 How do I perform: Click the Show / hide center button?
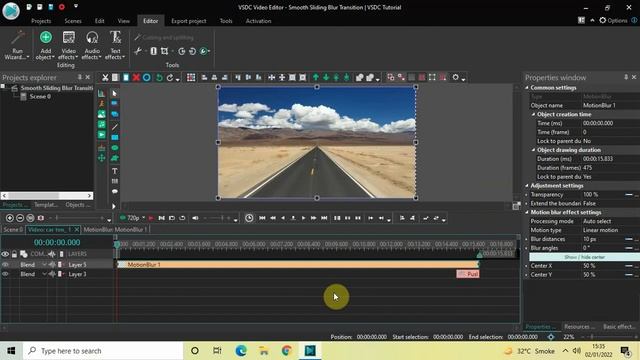584,257
